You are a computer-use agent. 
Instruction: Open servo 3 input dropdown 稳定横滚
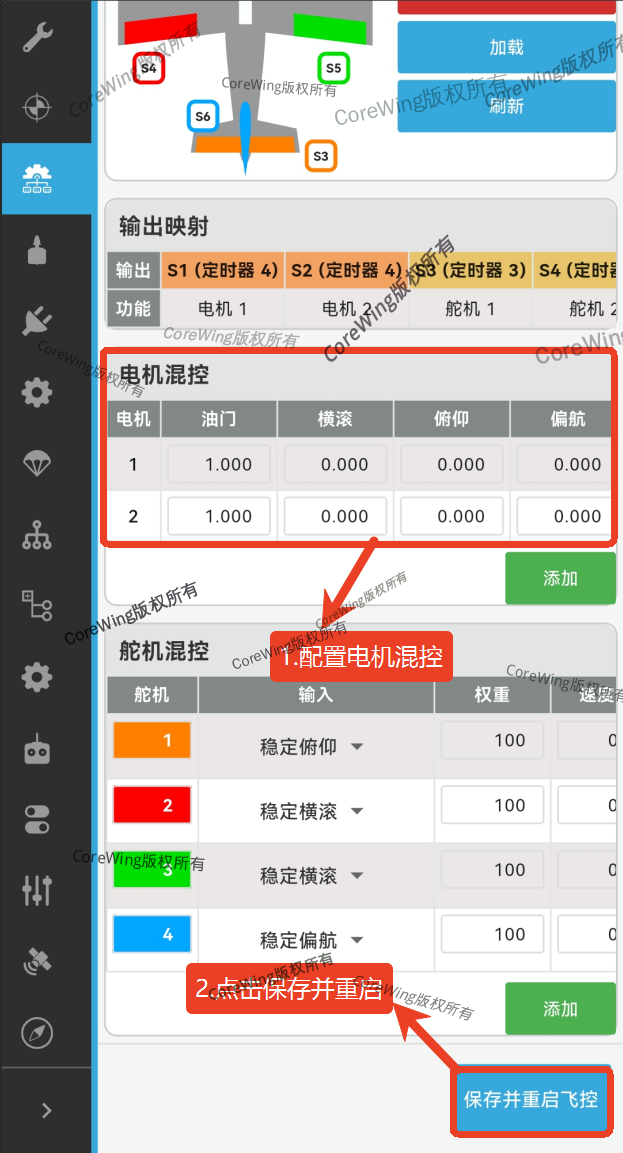pyautogui.click(x=311, y=876)
